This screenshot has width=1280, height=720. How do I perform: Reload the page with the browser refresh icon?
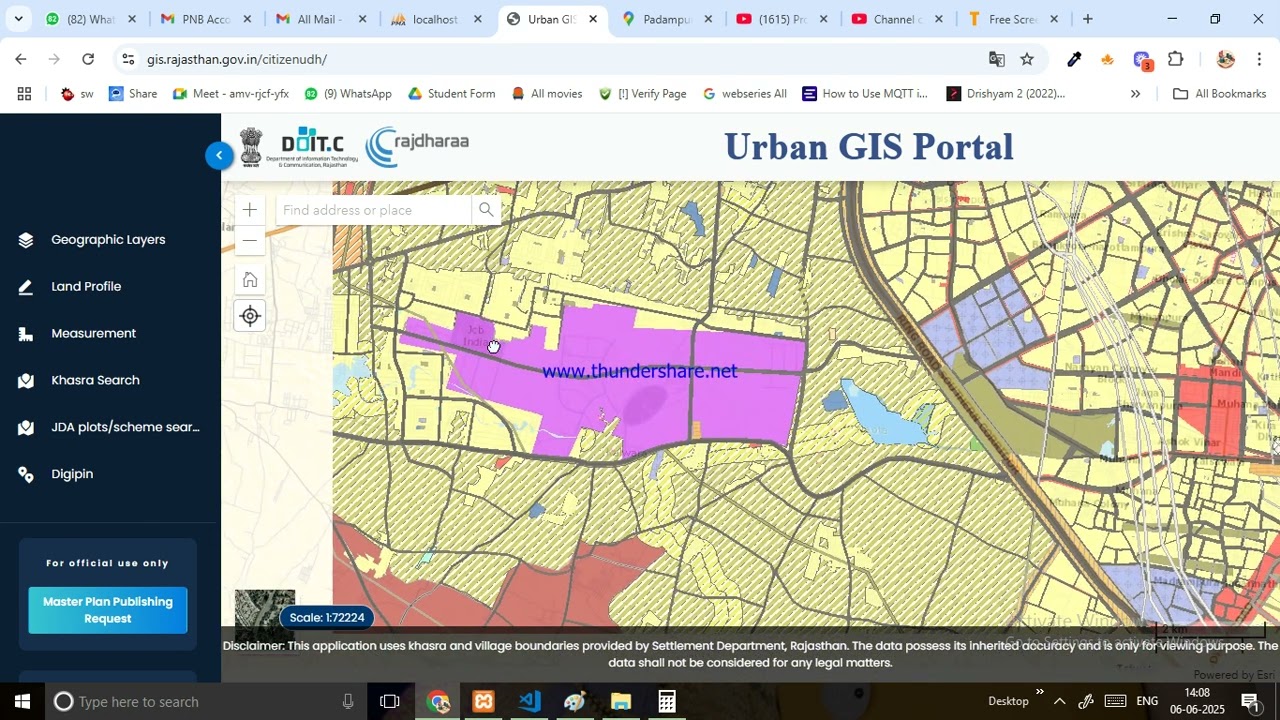88,60
